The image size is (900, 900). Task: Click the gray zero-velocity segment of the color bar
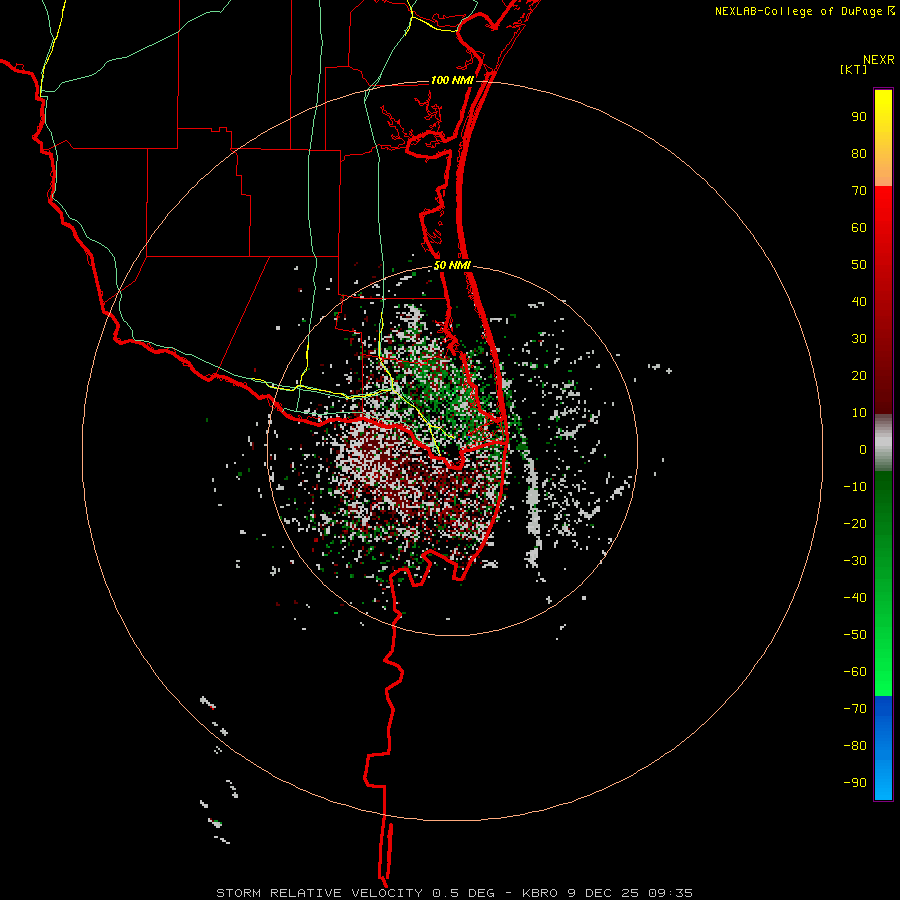[x=883, y=443]
